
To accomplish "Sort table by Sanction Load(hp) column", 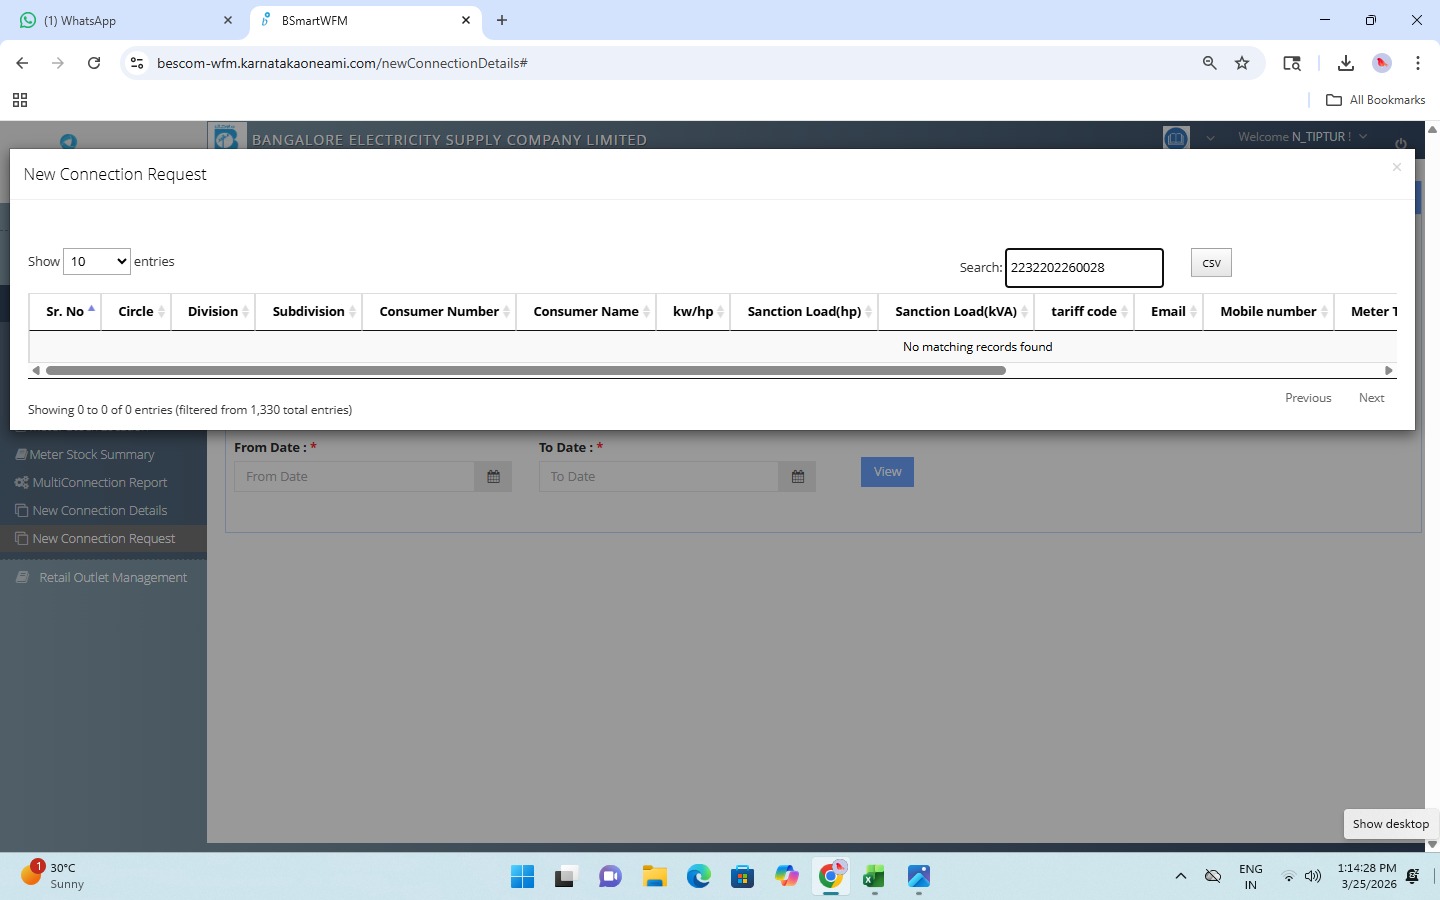I will 804,312.
